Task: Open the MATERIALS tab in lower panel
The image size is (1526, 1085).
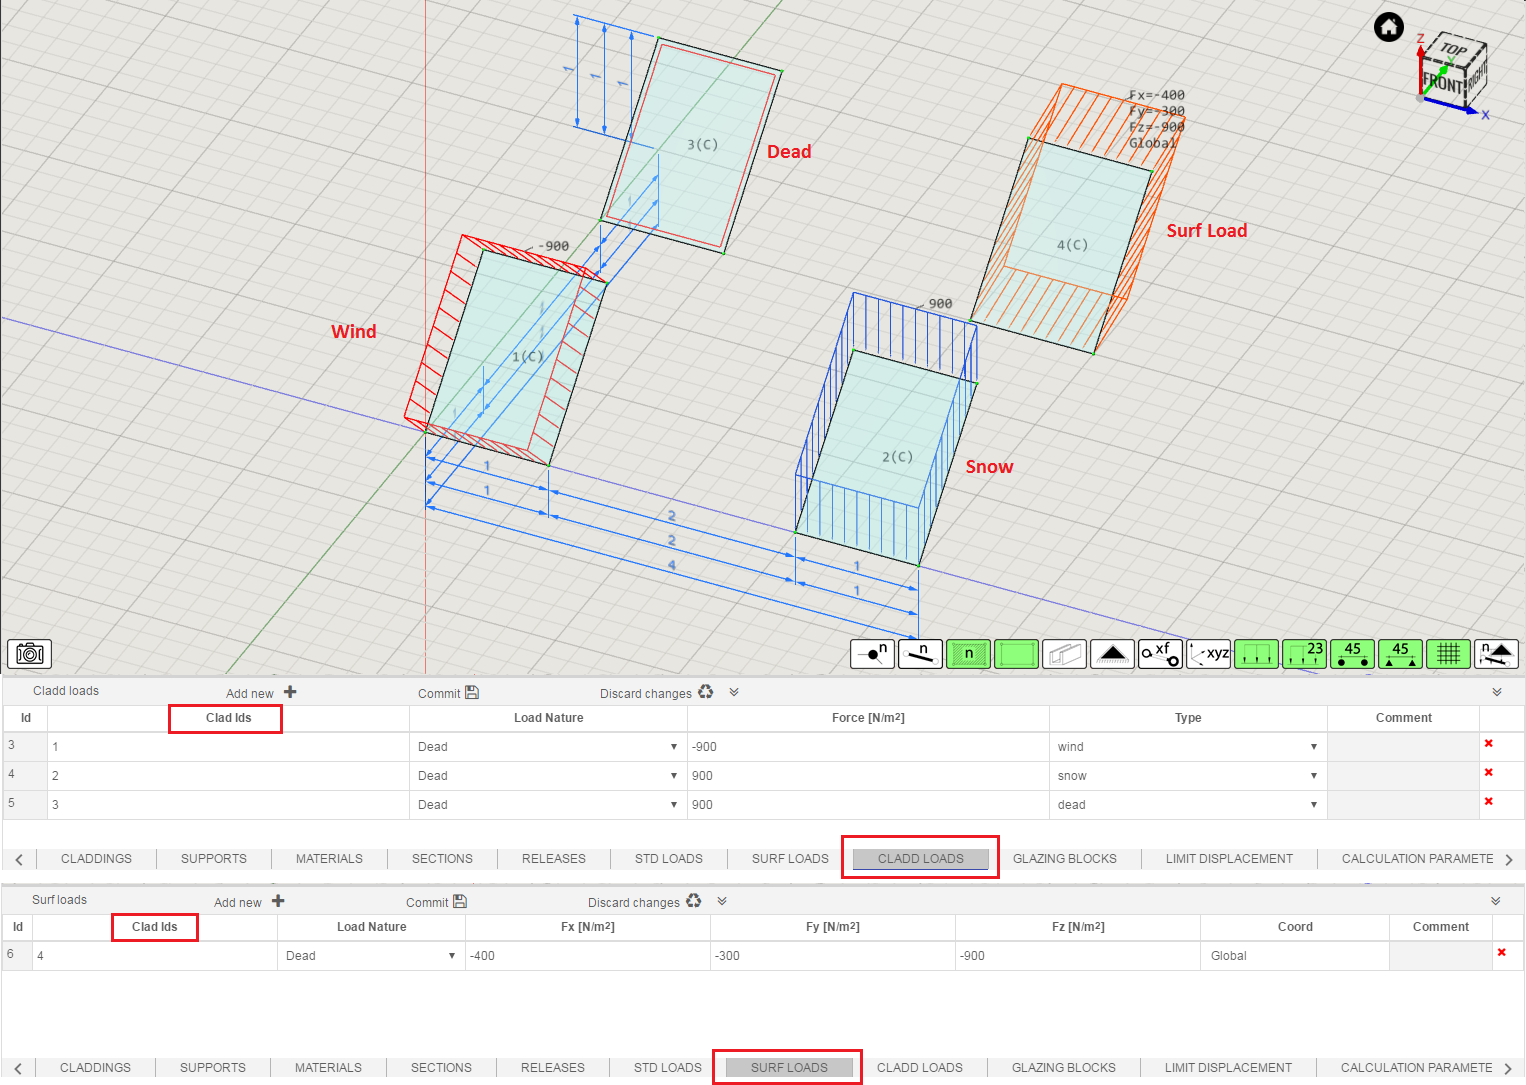Action: click(328, 1067)
